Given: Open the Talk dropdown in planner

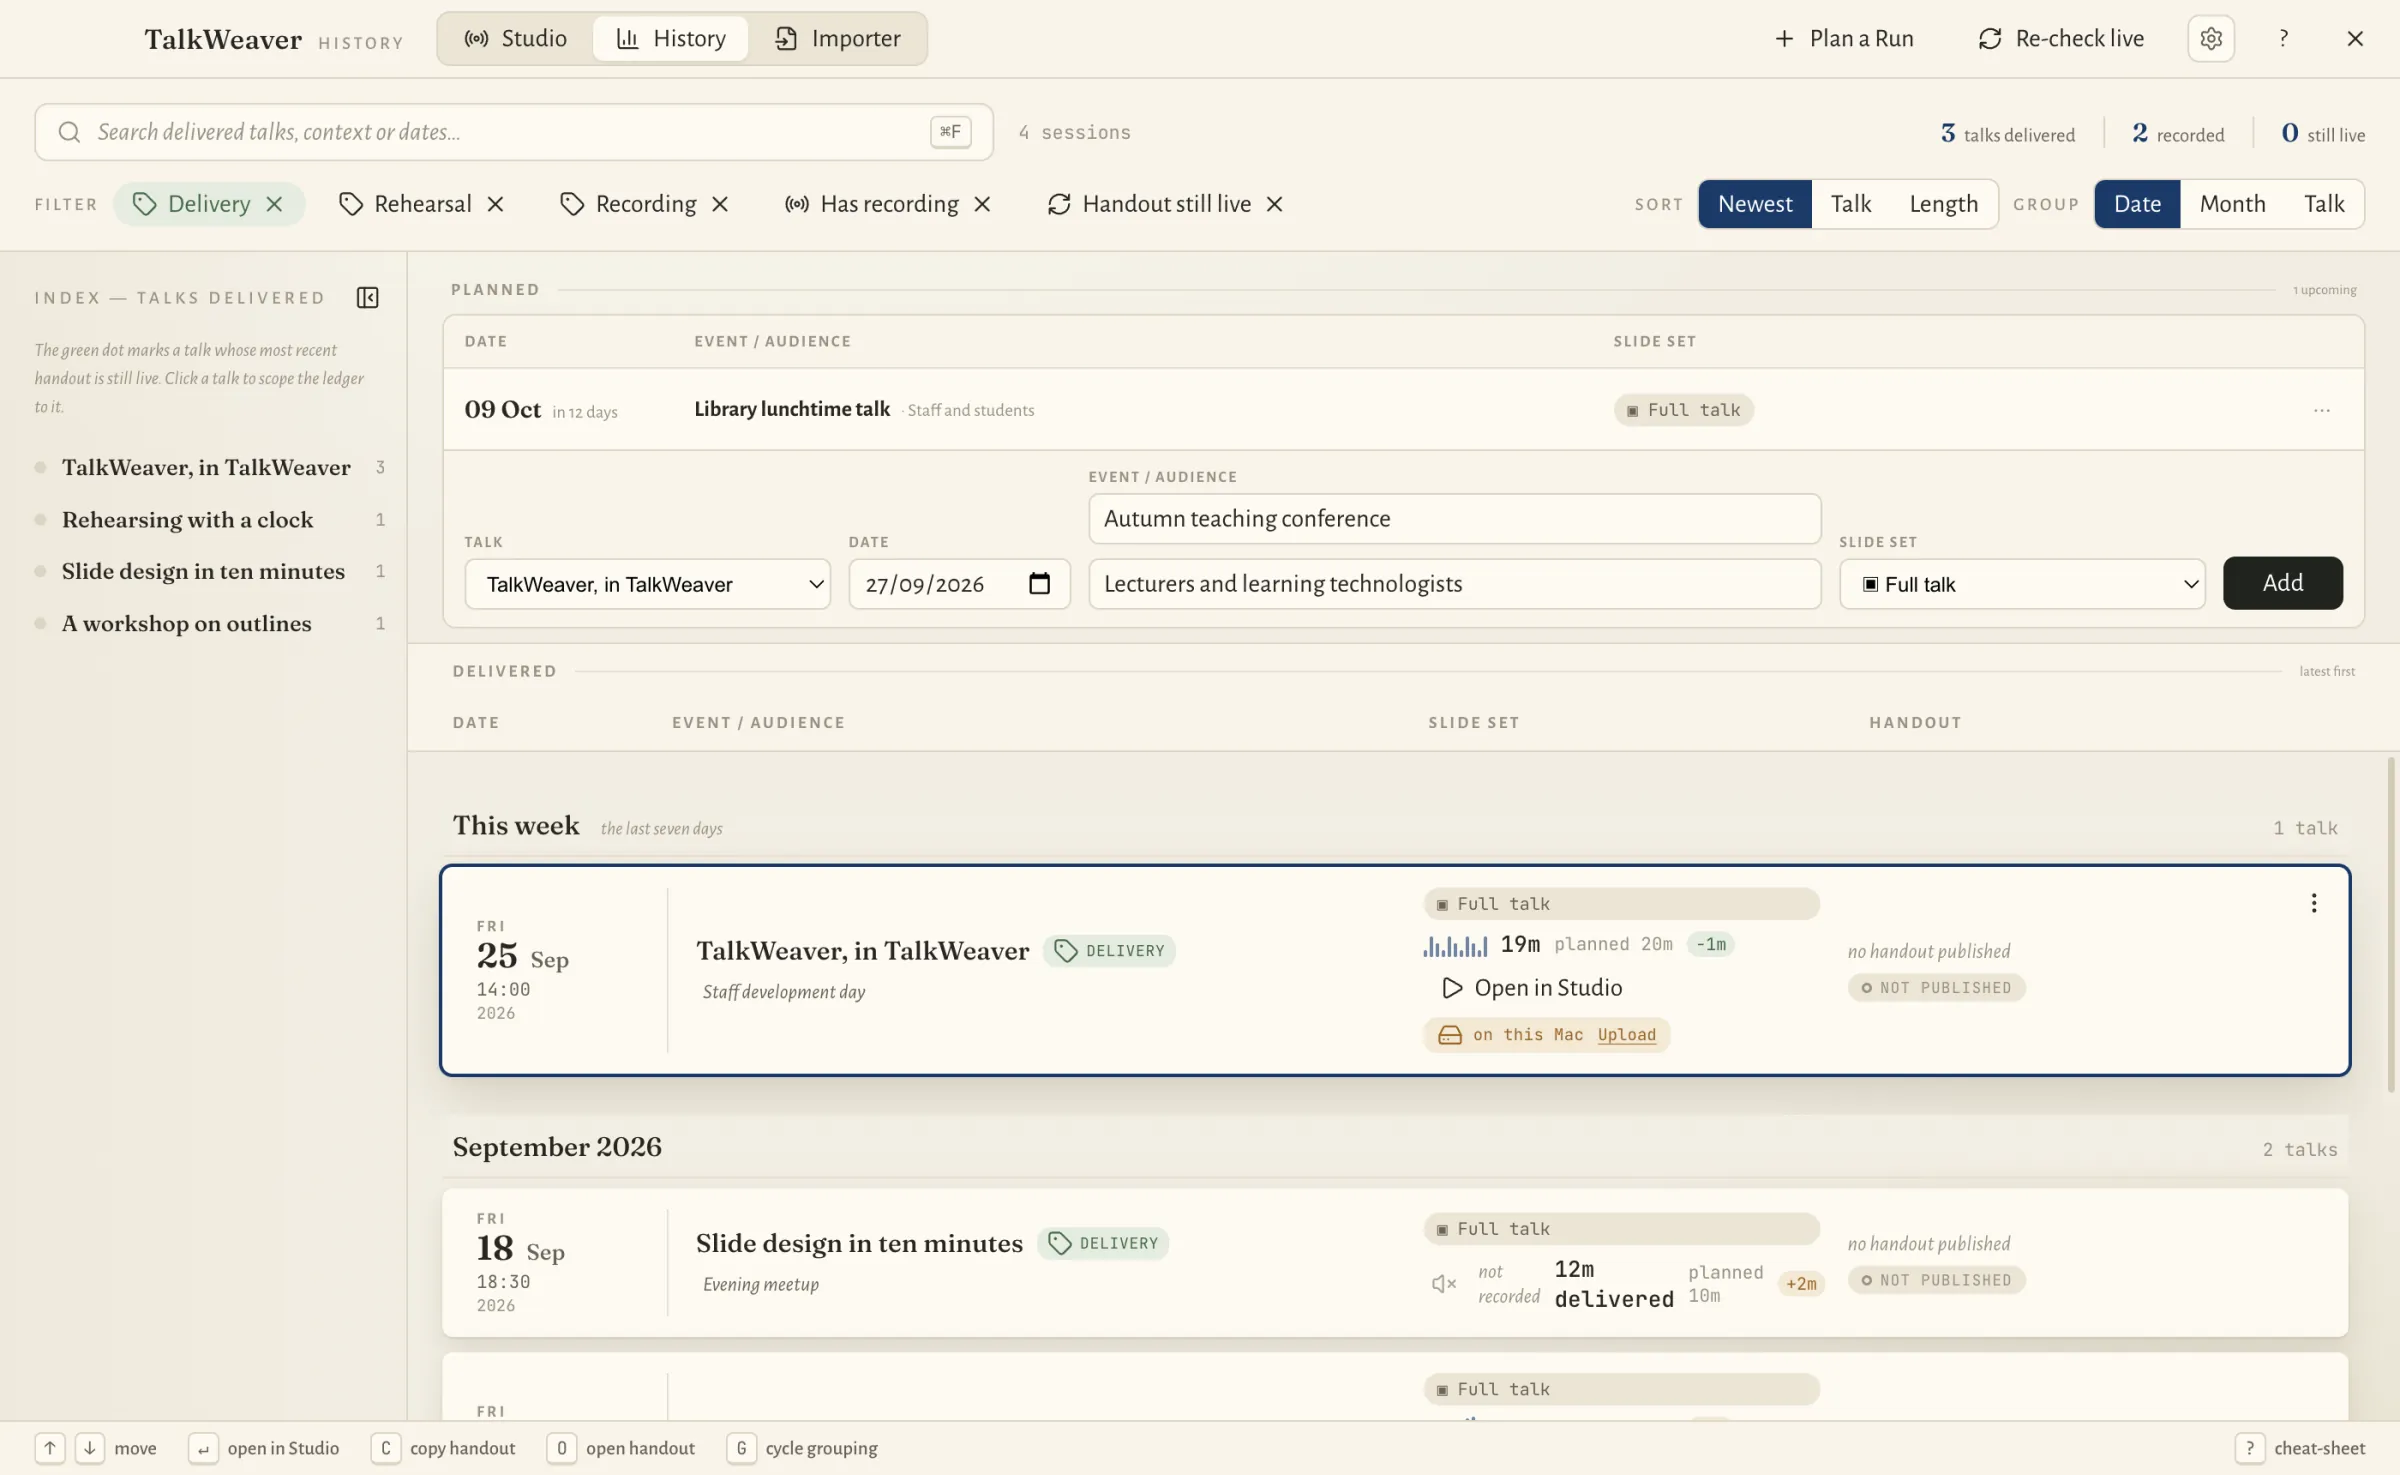Looking at the screenshot, I should click(647, 584).
